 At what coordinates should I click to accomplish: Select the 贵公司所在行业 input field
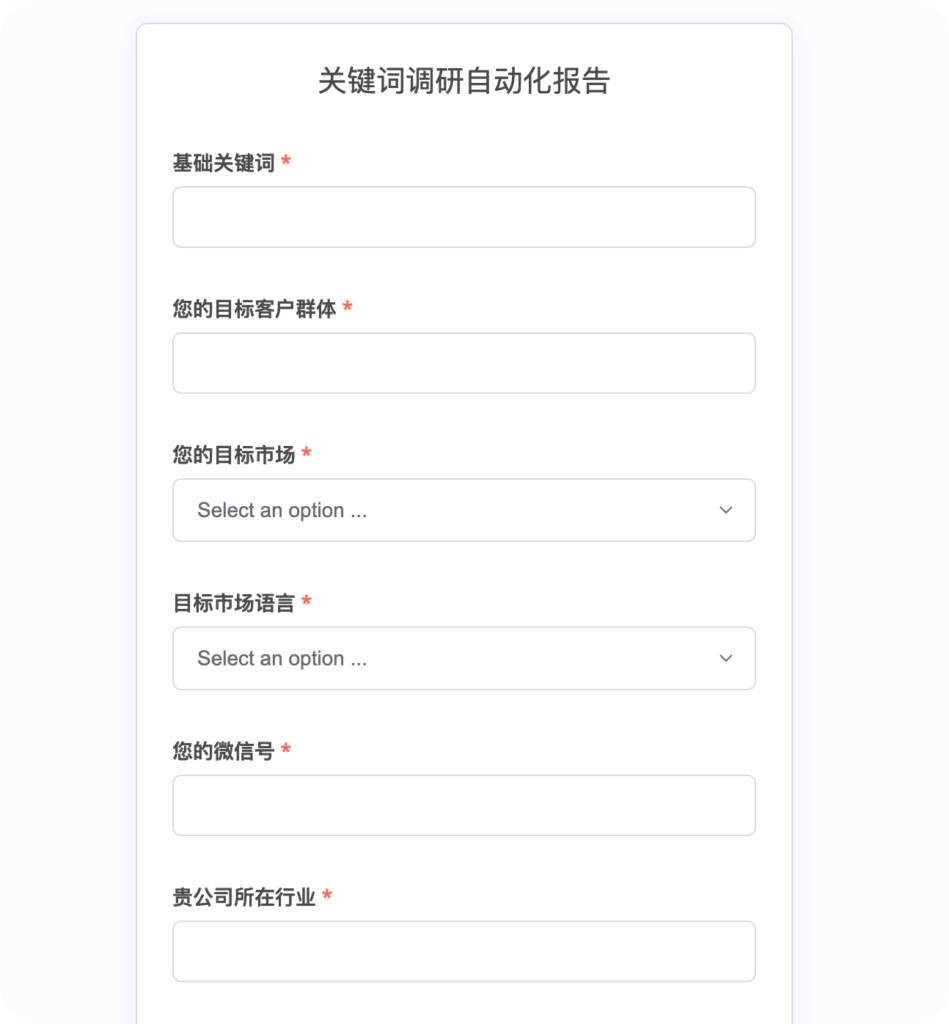coord(463,951)
